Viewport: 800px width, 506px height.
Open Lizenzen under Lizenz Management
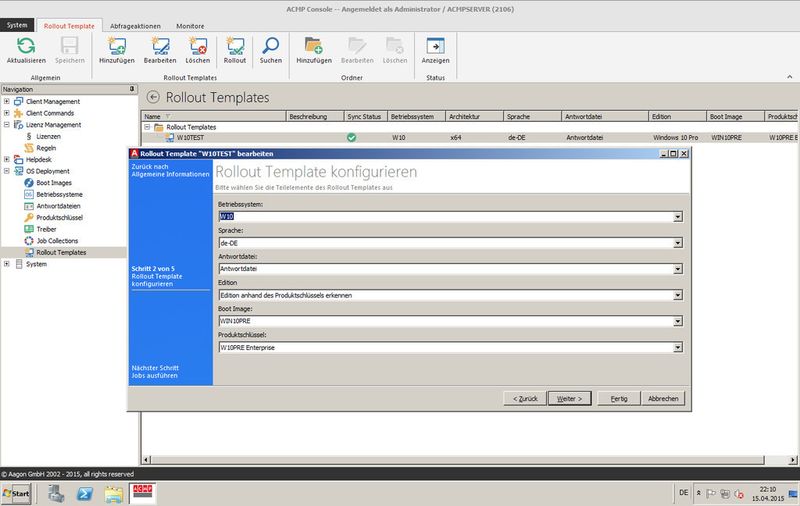[48, 137]
